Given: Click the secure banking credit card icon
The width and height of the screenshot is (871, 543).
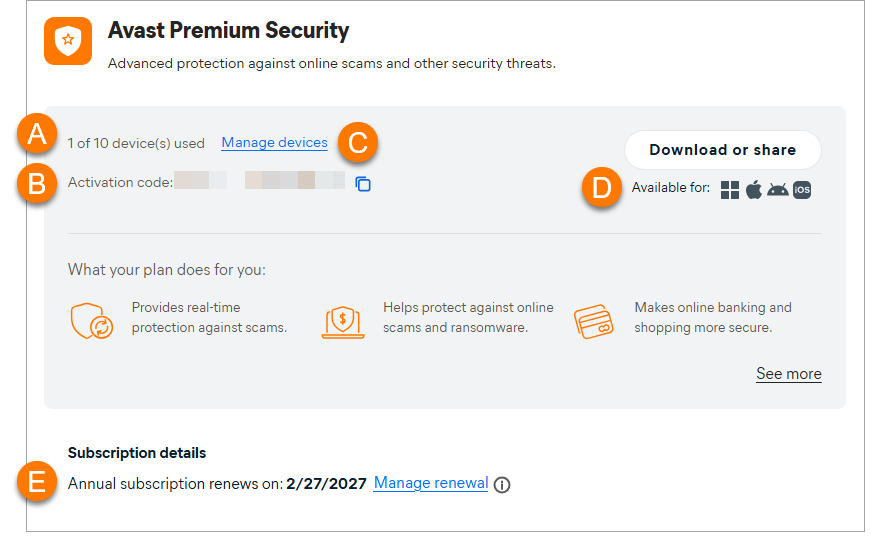Looking at the screenshot, I should pos(593,321).
